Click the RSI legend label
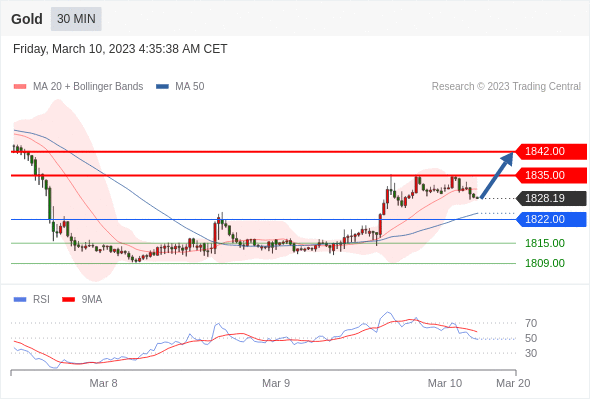This screenshot has width=590, height=400. pos(41,300)
